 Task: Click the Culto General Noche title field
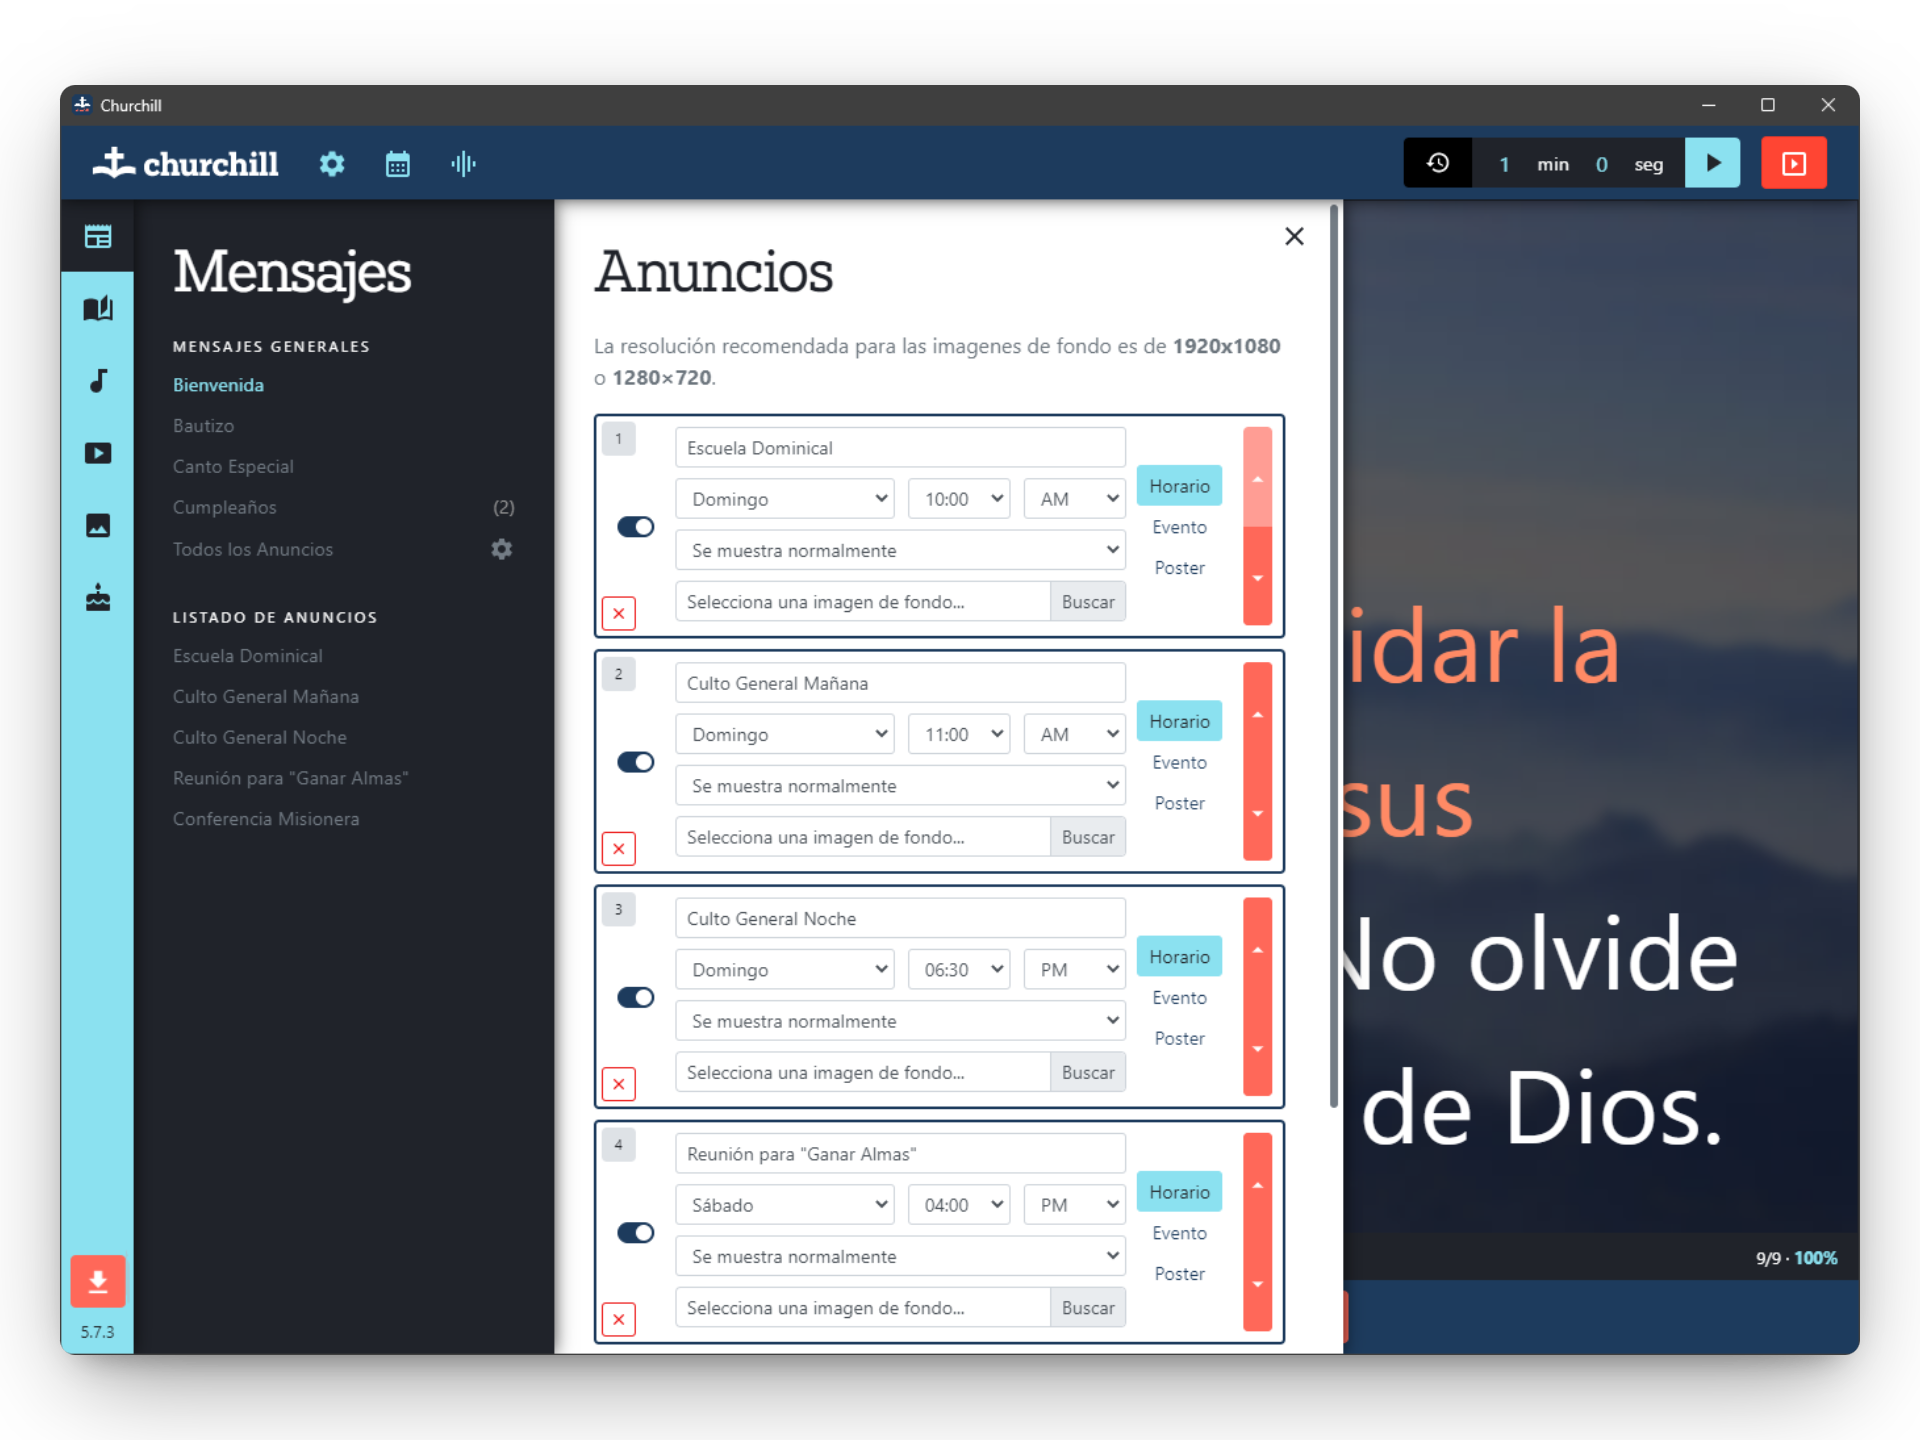coord(900,919)
